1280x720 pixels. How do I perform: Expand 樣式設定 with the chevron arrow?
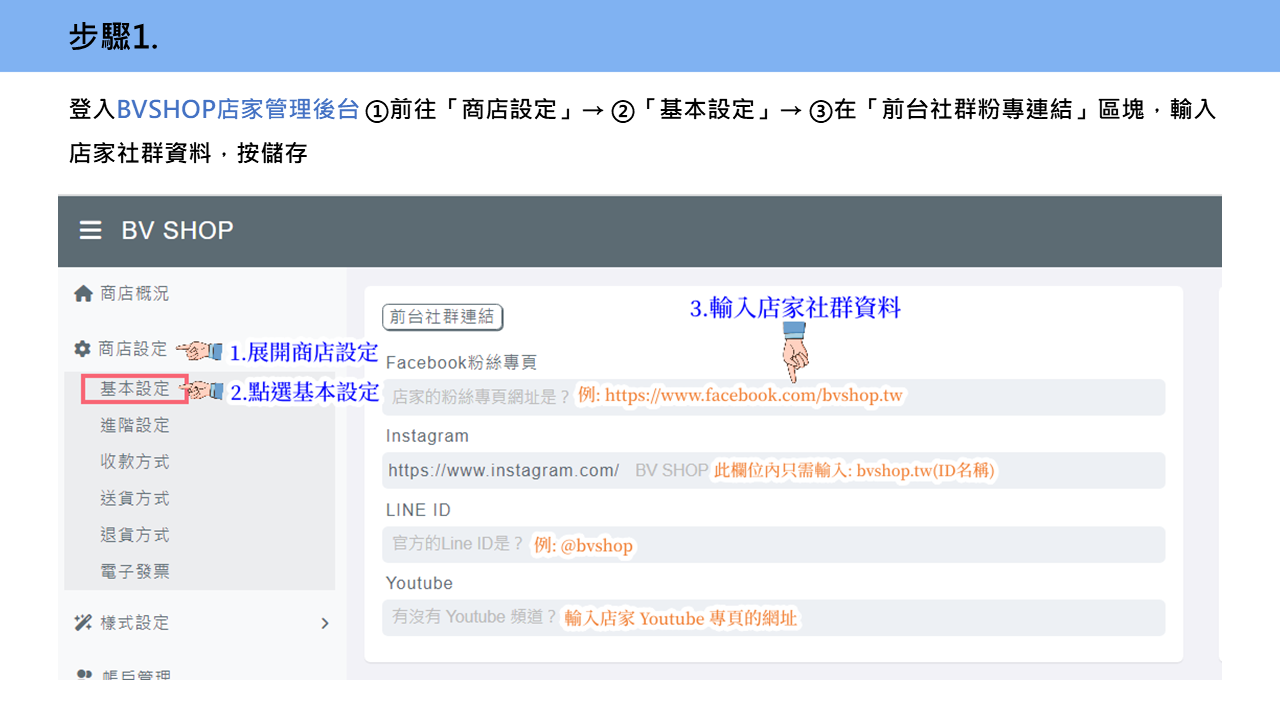coord(324,623)
